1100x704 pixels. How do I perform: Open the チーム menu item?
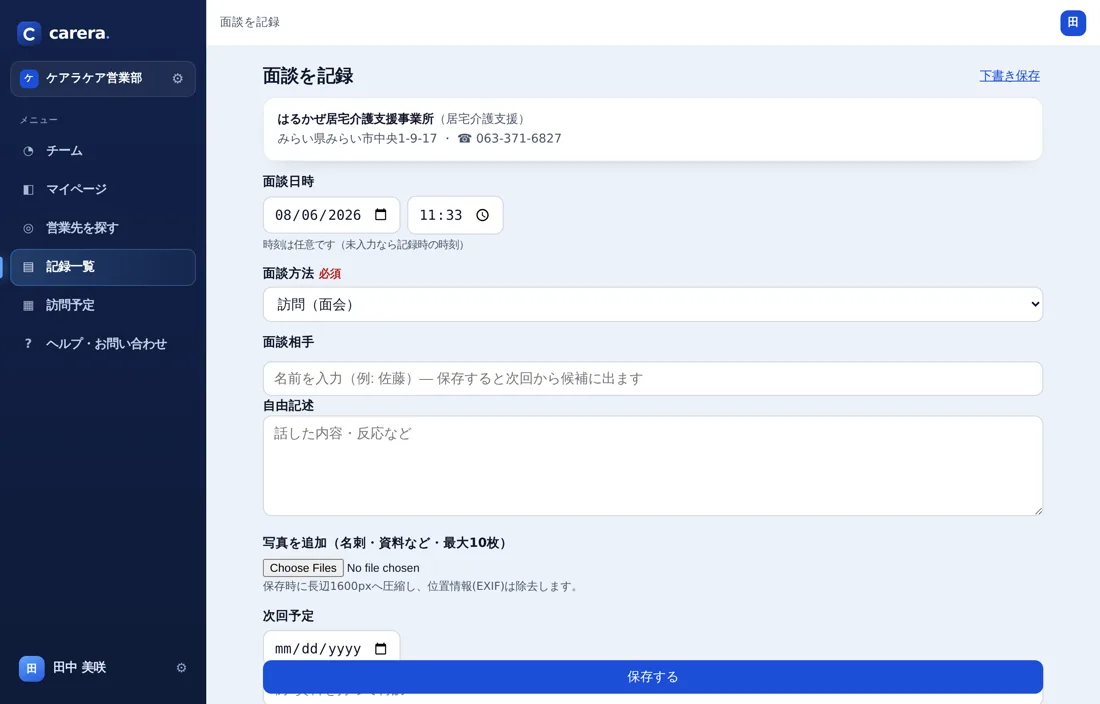[x=103, y=151]
